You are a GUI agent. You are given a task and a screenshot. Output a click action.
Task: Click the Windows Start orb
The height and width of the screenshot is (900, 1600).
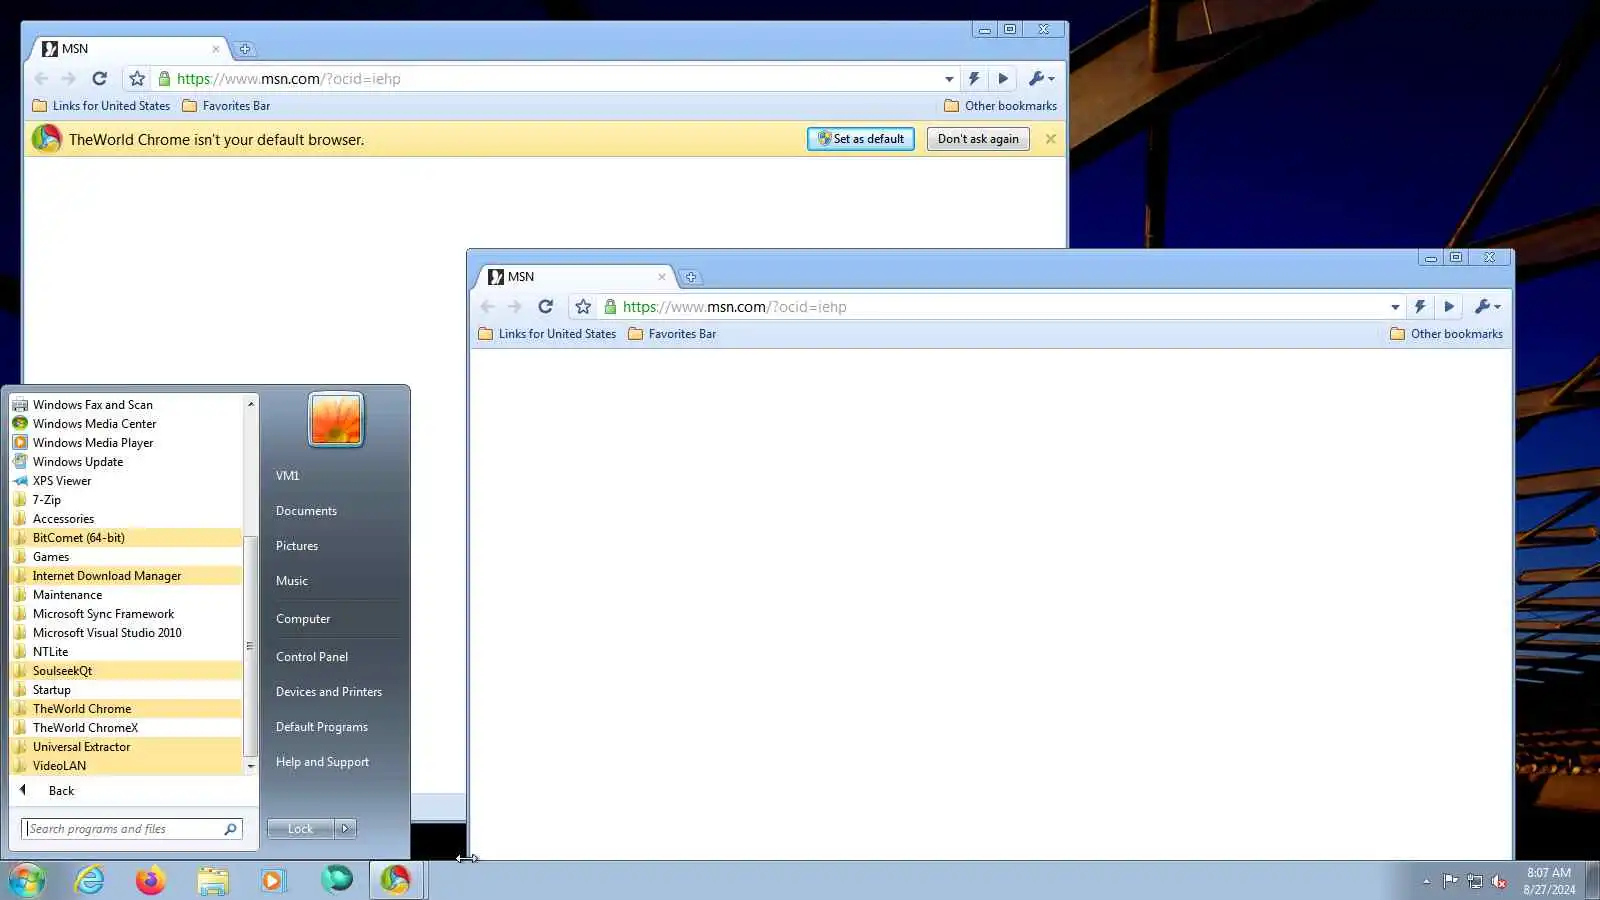pyautogui.click(x=27, y=880)
